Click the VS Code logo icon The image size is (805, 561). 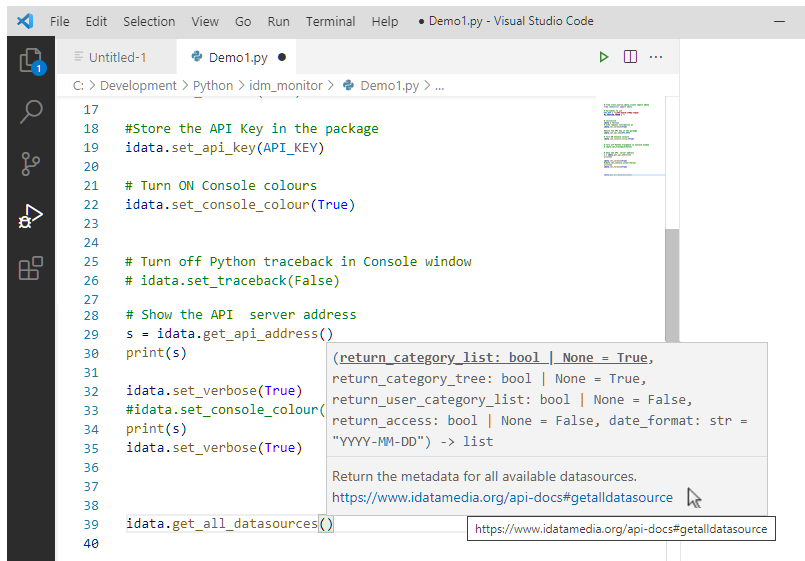tap(25, 21)
